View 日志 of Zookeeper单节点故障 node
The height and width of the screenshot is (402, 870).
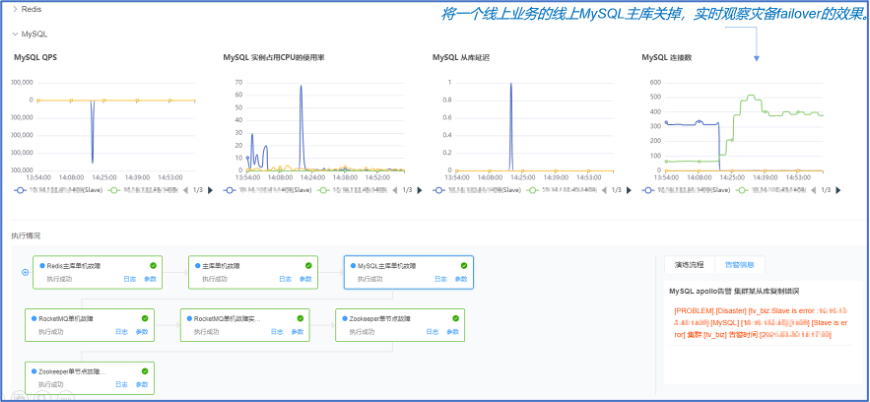pyautogui.click(x=432, y=332)
